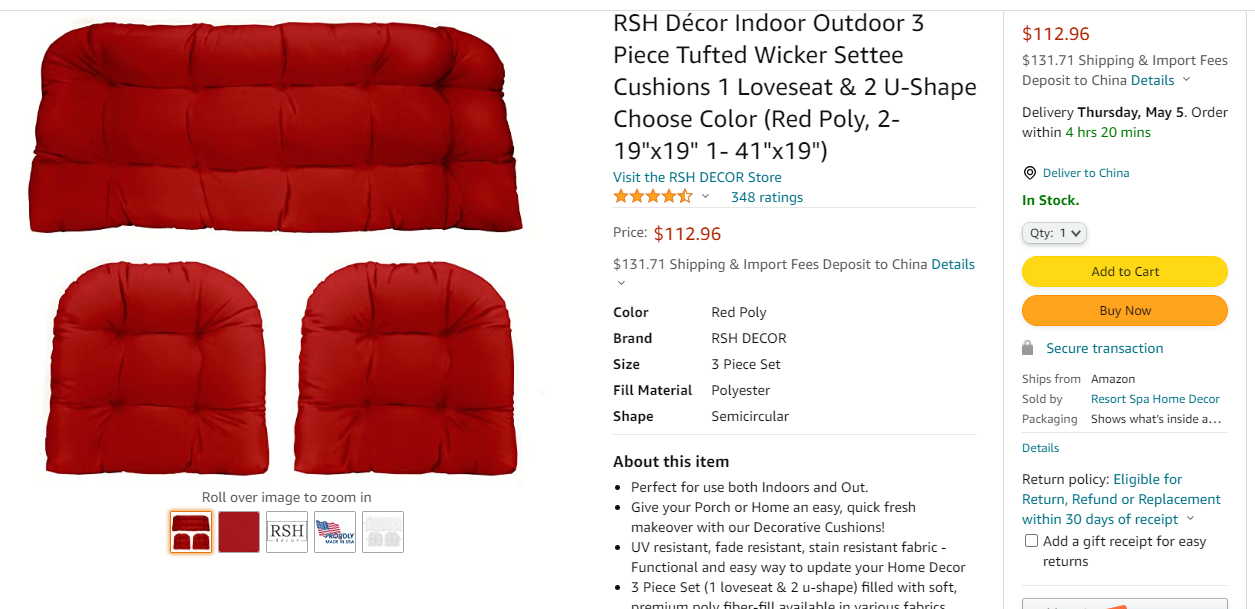Add the cushions to cart

(1125, 271)
